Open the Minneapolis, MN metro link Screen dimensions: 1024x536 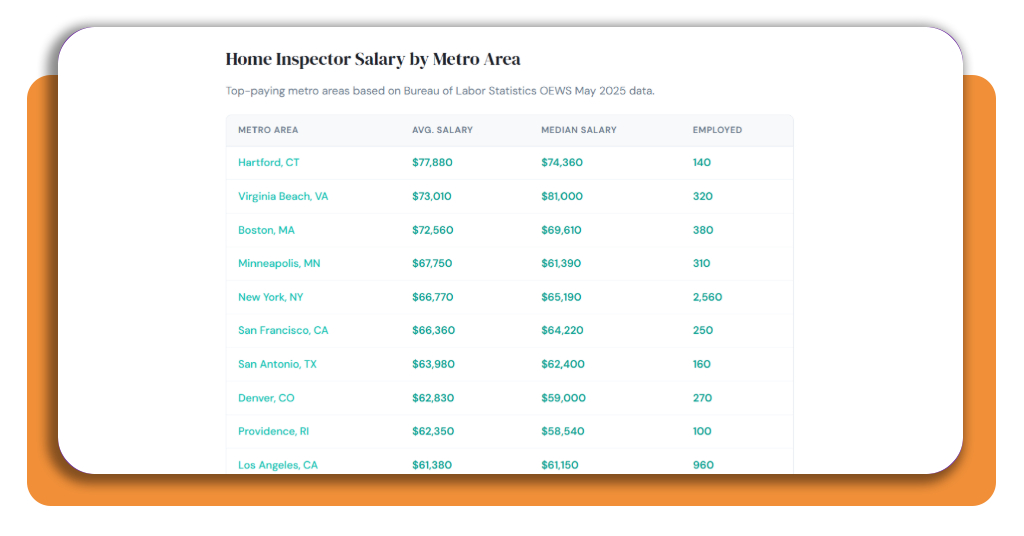279,264
